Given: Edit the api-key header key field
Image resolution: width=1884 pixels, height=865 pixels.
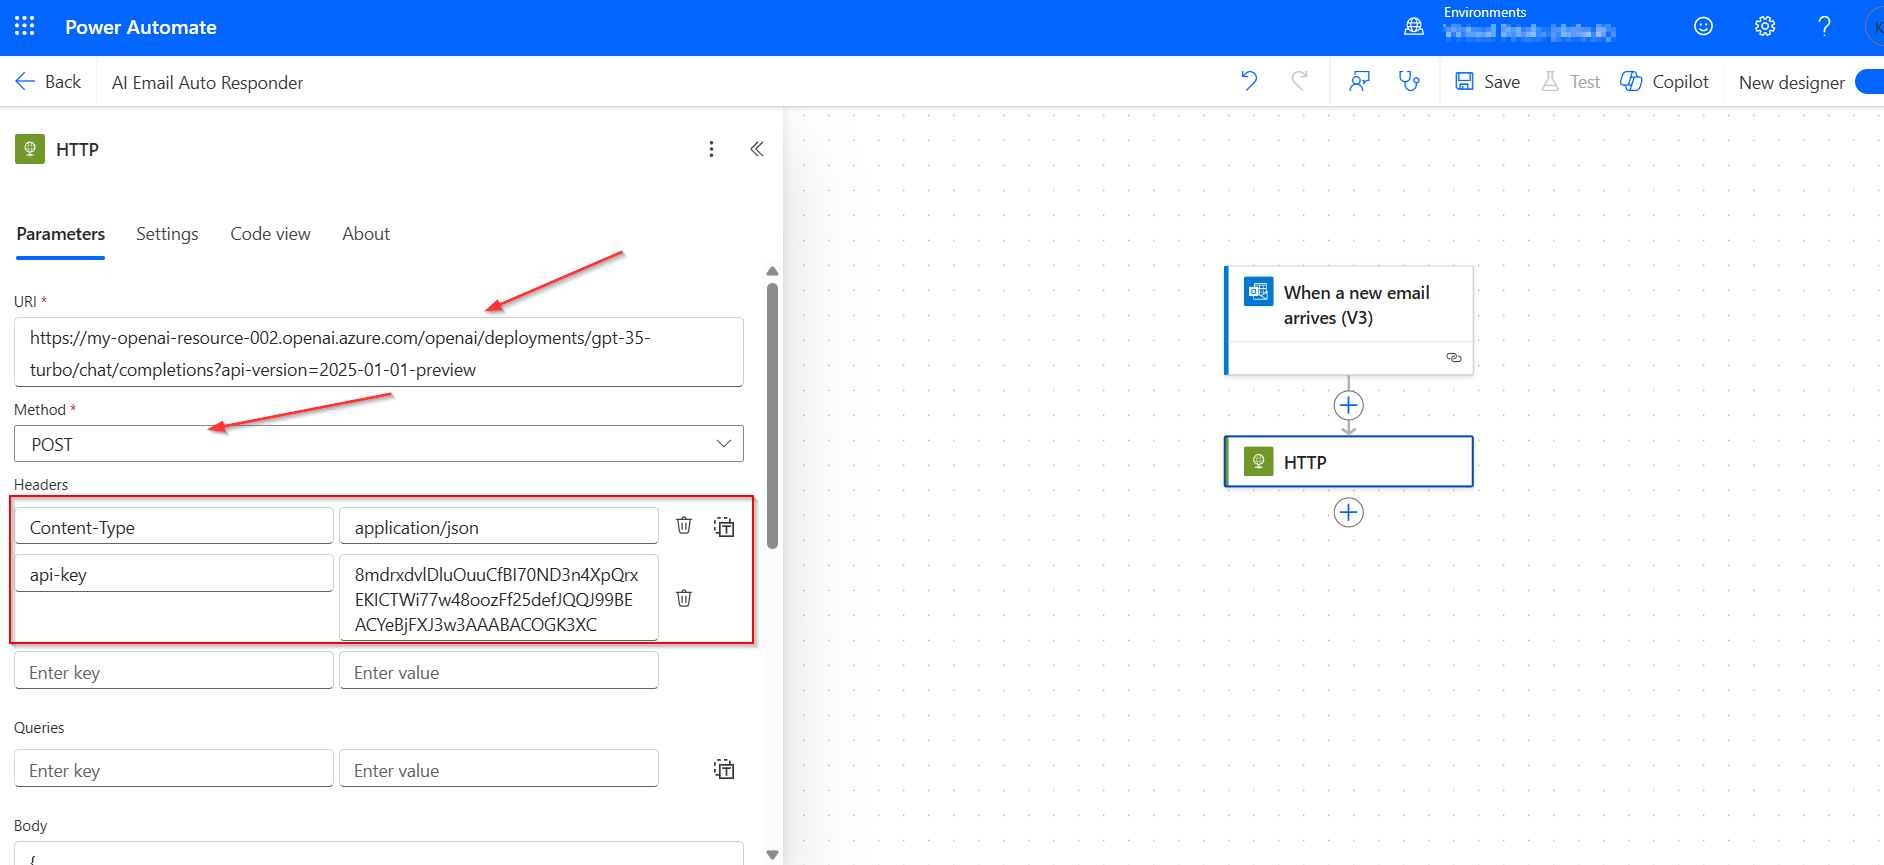Looking at the screenshot, I should tap(174, 574).
